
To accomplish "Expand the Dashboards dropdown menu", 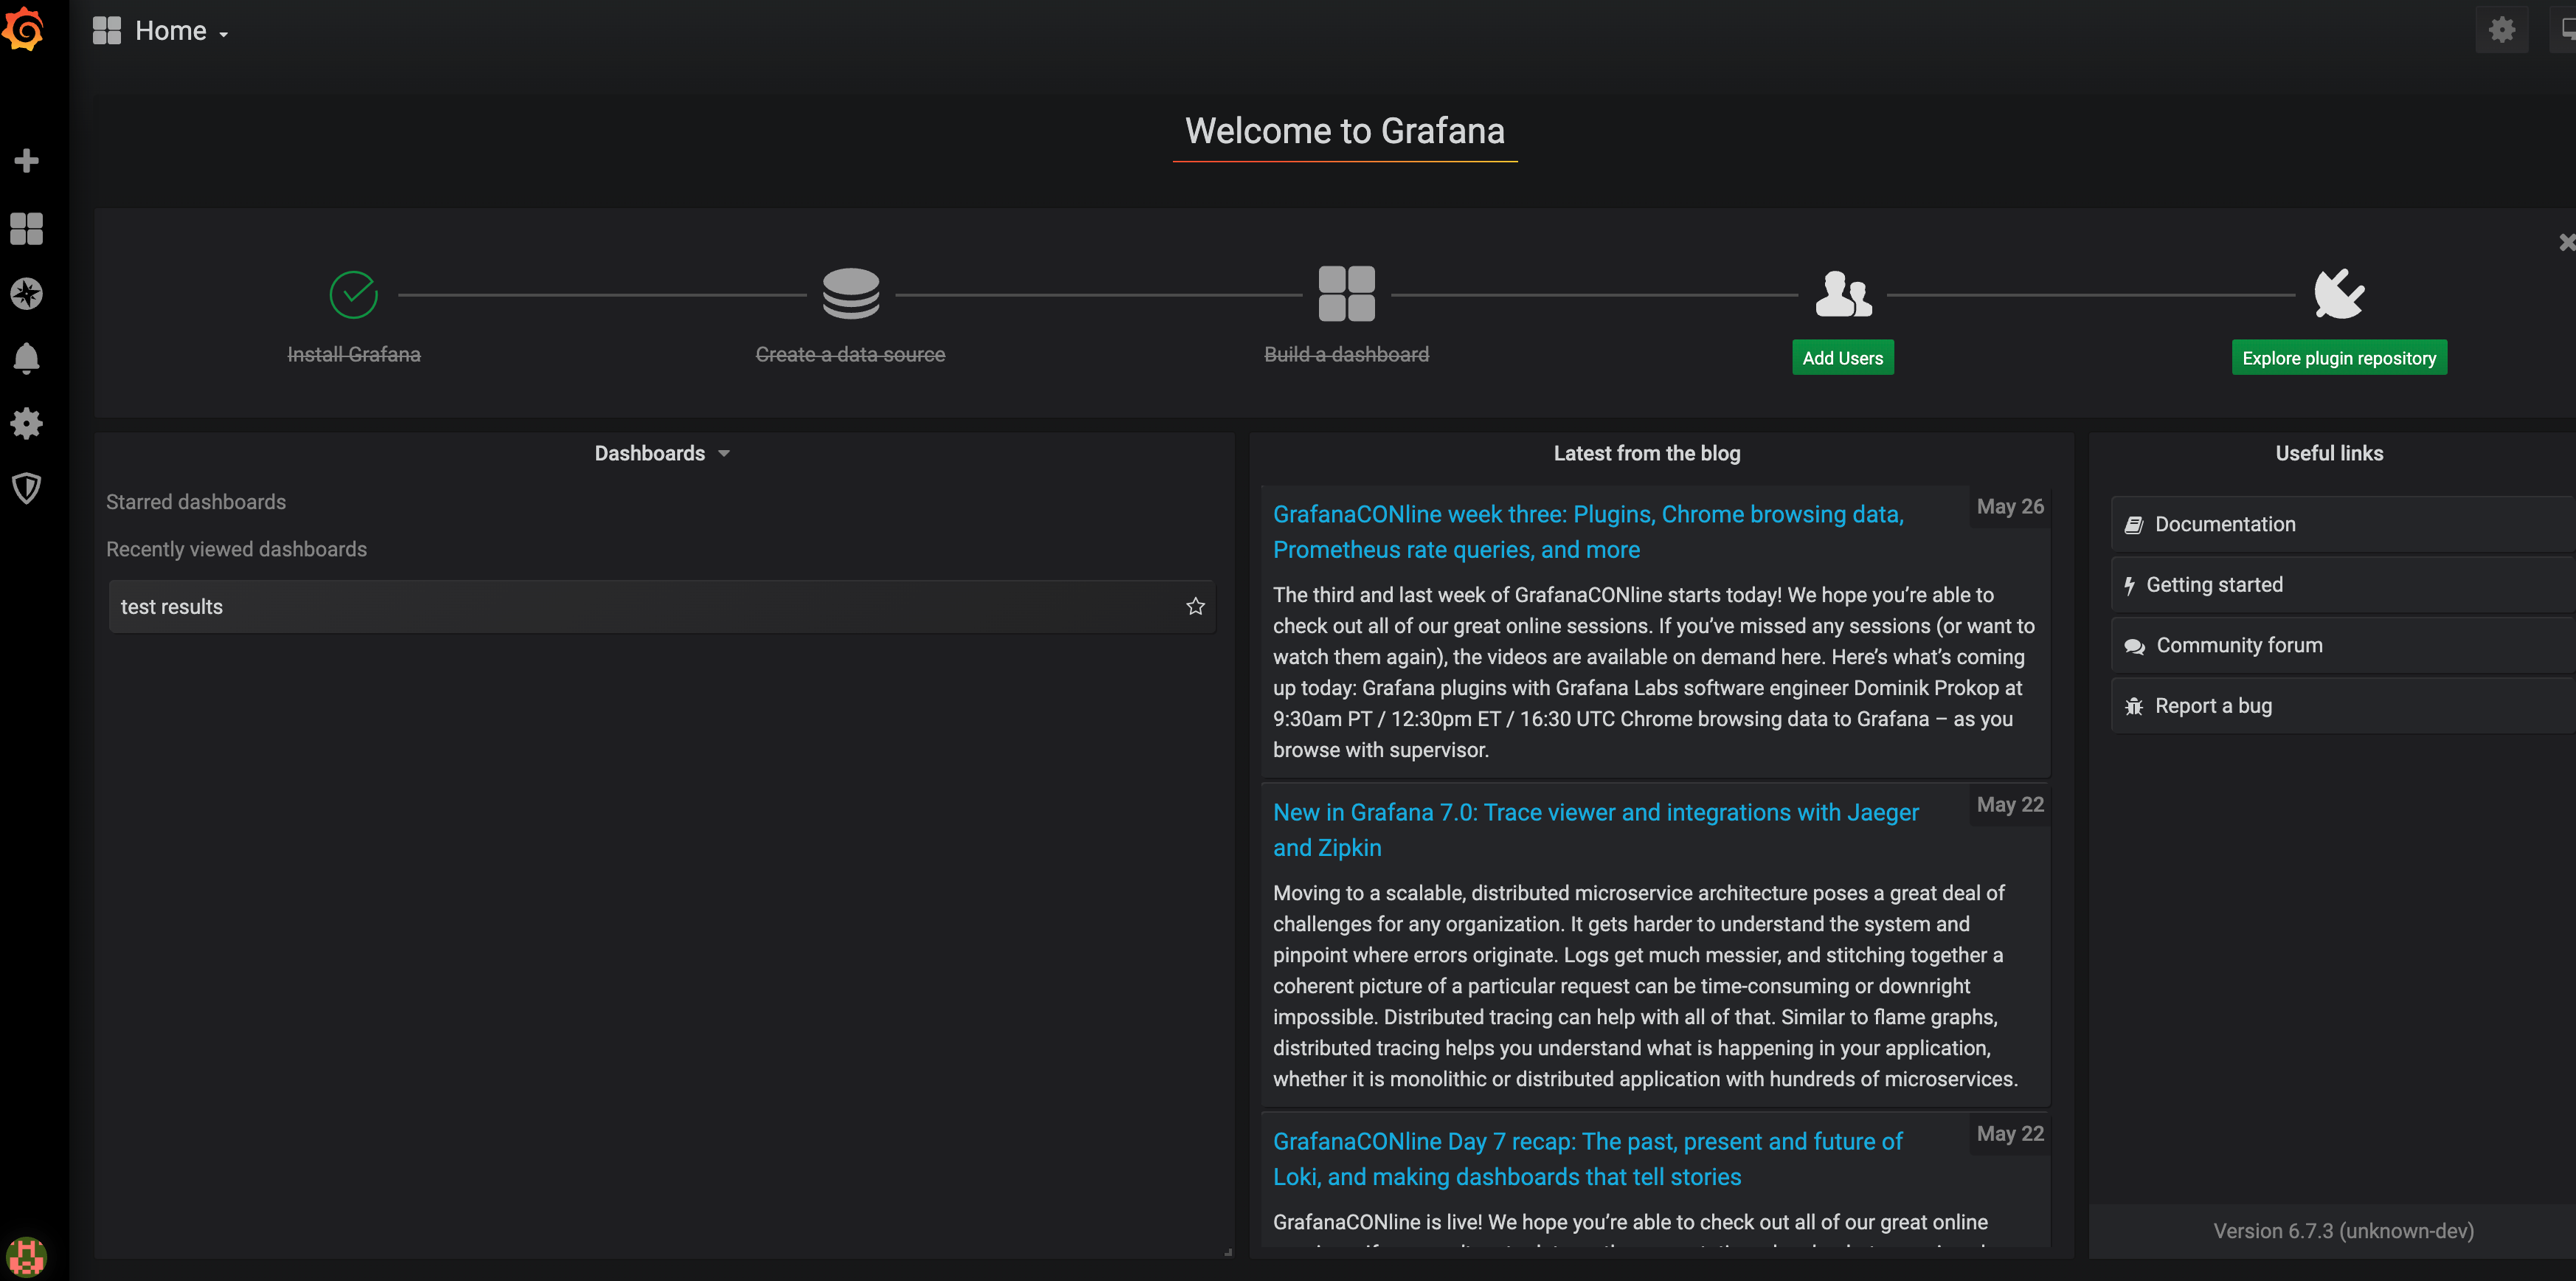I will click(657, 453).
